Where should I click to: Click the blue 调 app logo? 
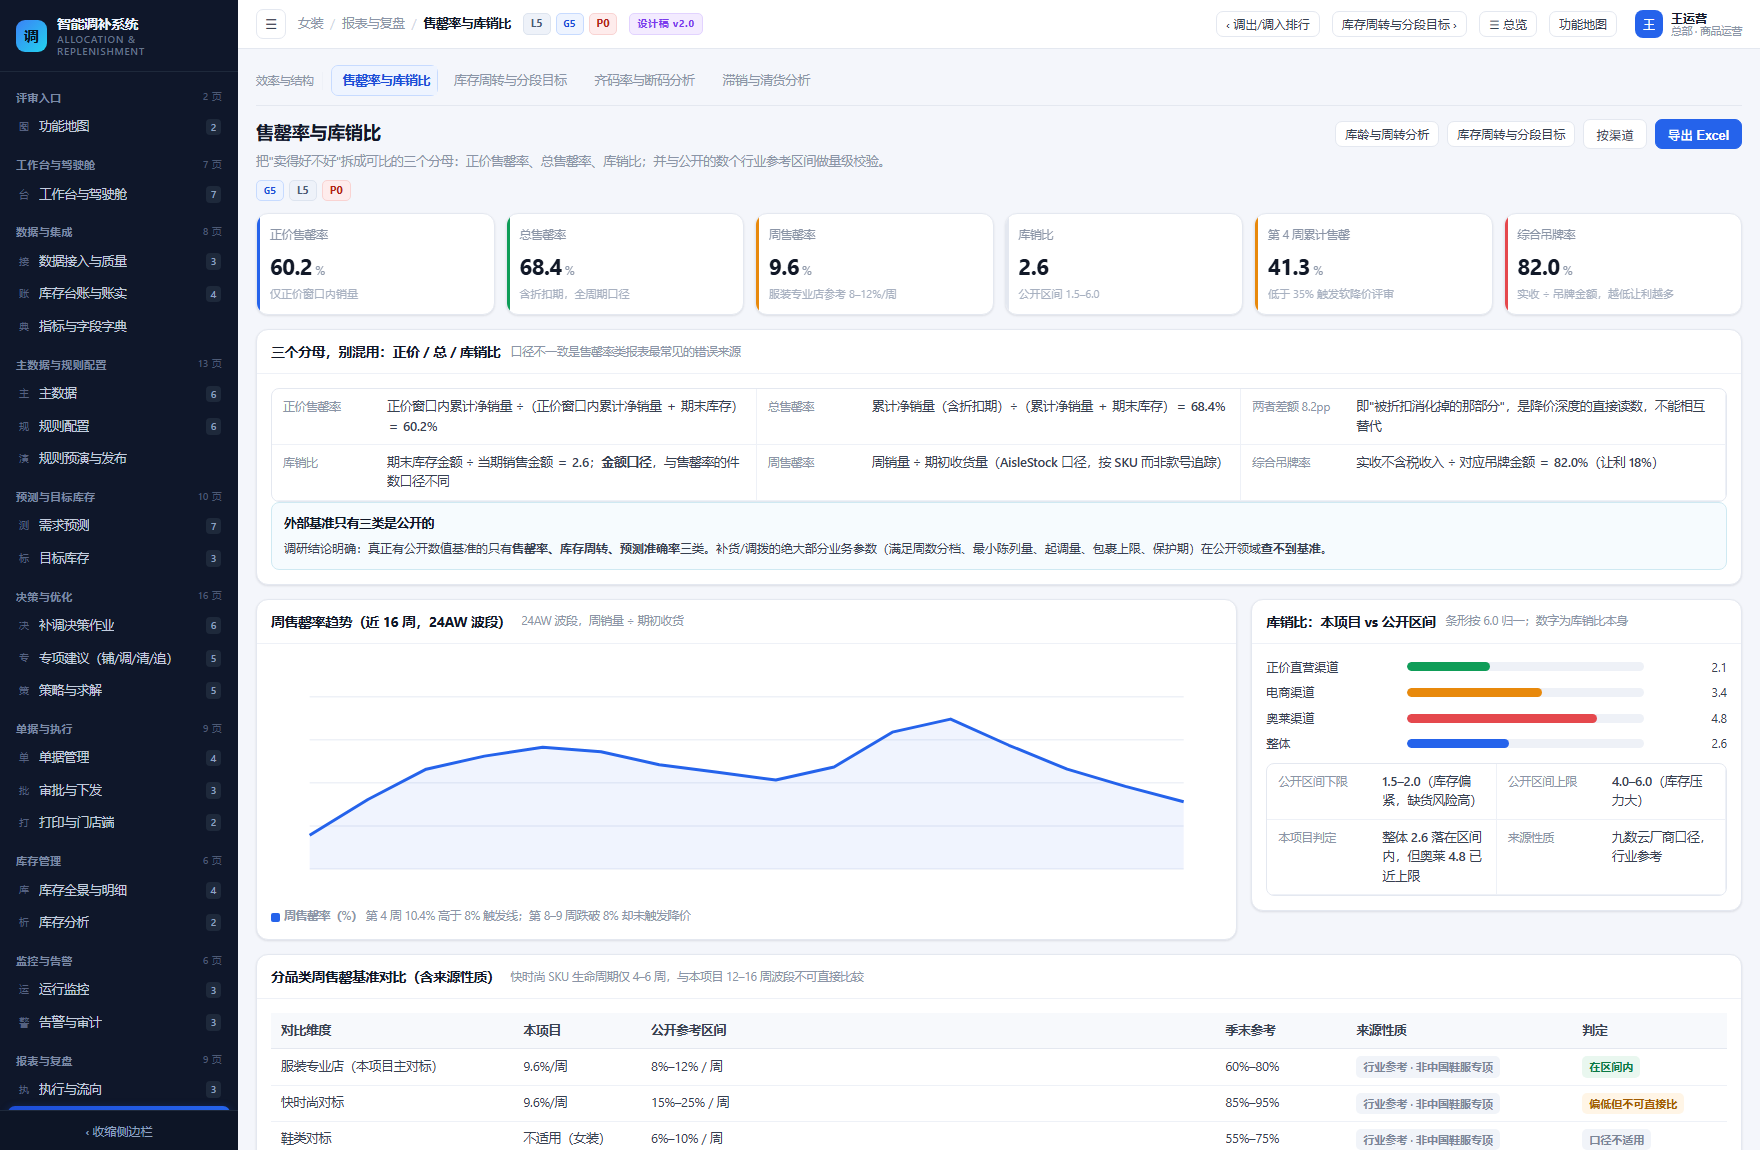31,37
